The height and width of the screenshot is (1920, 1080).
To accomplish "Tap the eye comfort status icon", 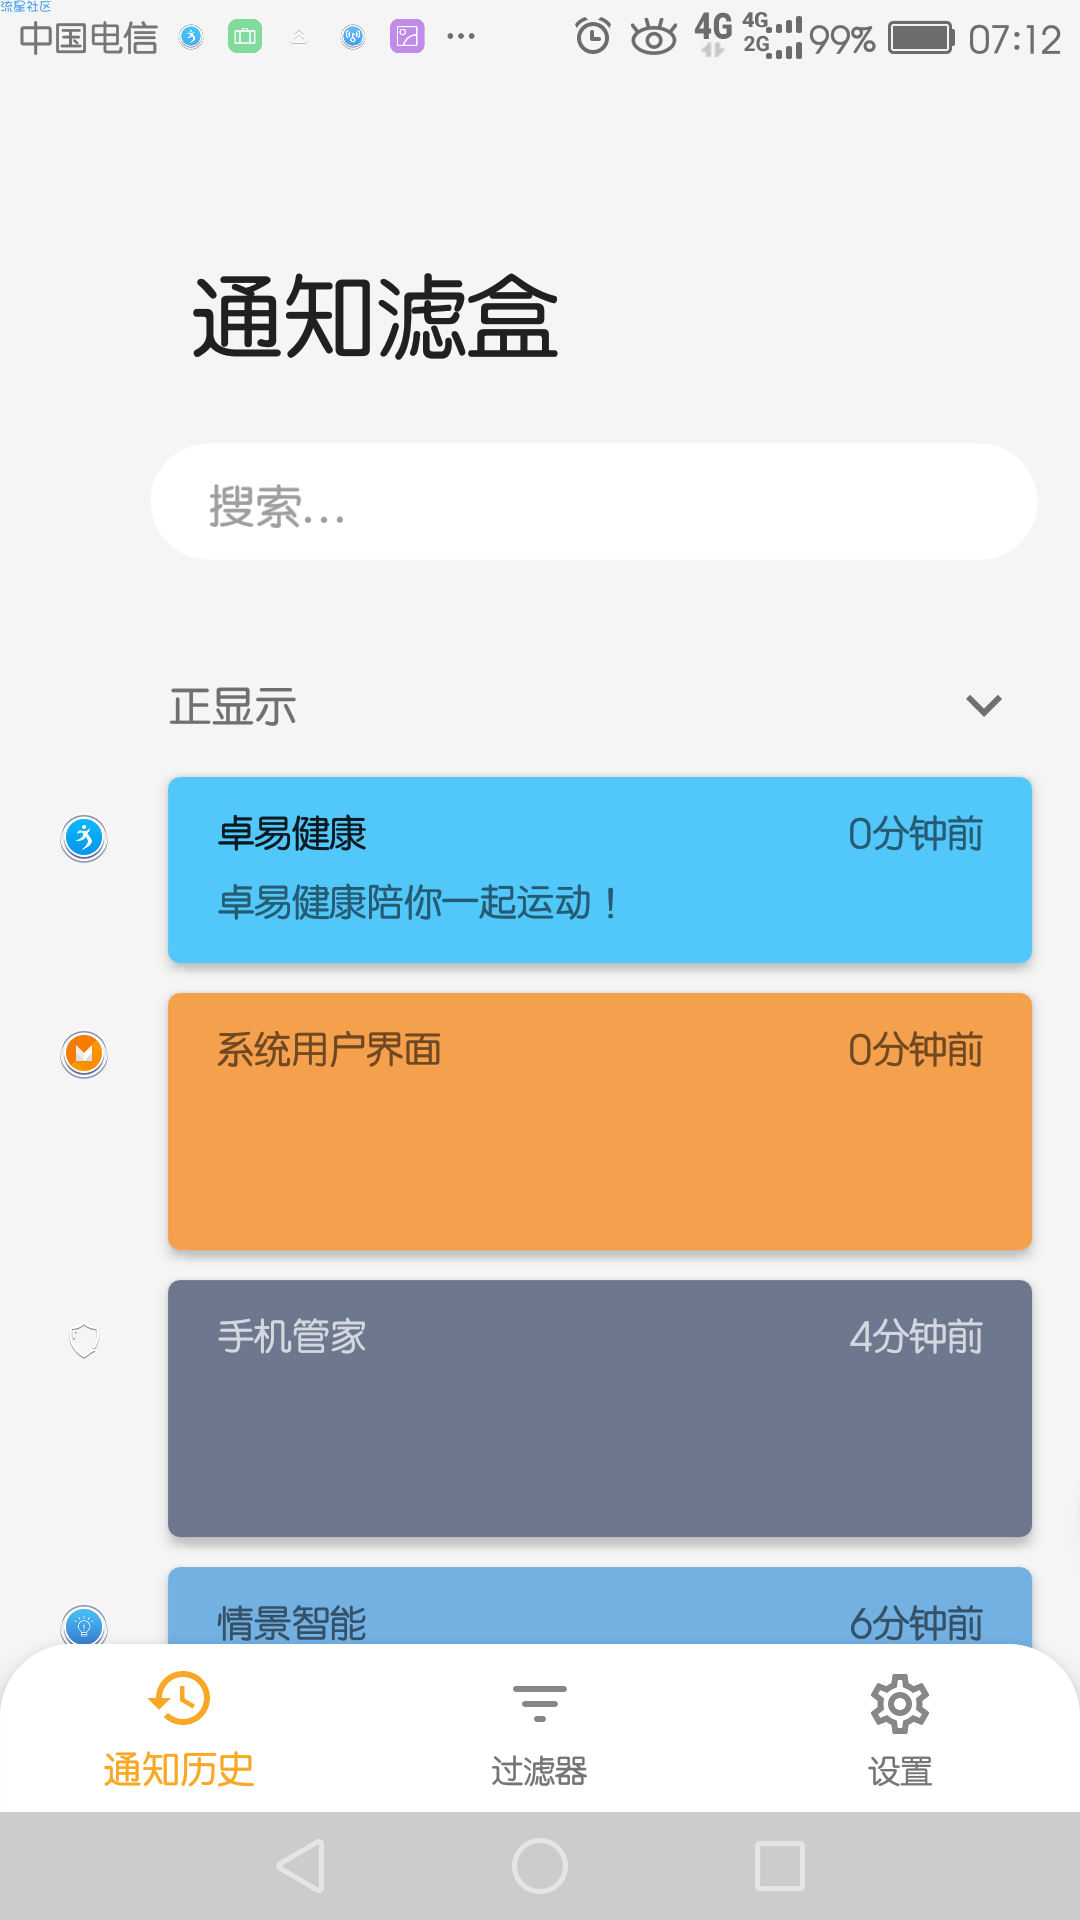I will coord(654,38).
